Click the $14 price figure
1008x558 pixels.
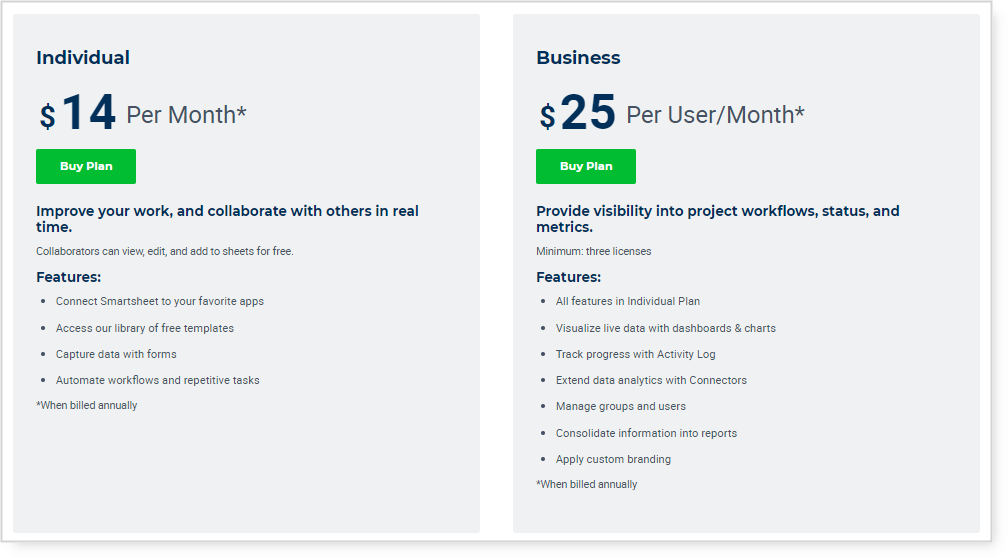coord(79,113)
